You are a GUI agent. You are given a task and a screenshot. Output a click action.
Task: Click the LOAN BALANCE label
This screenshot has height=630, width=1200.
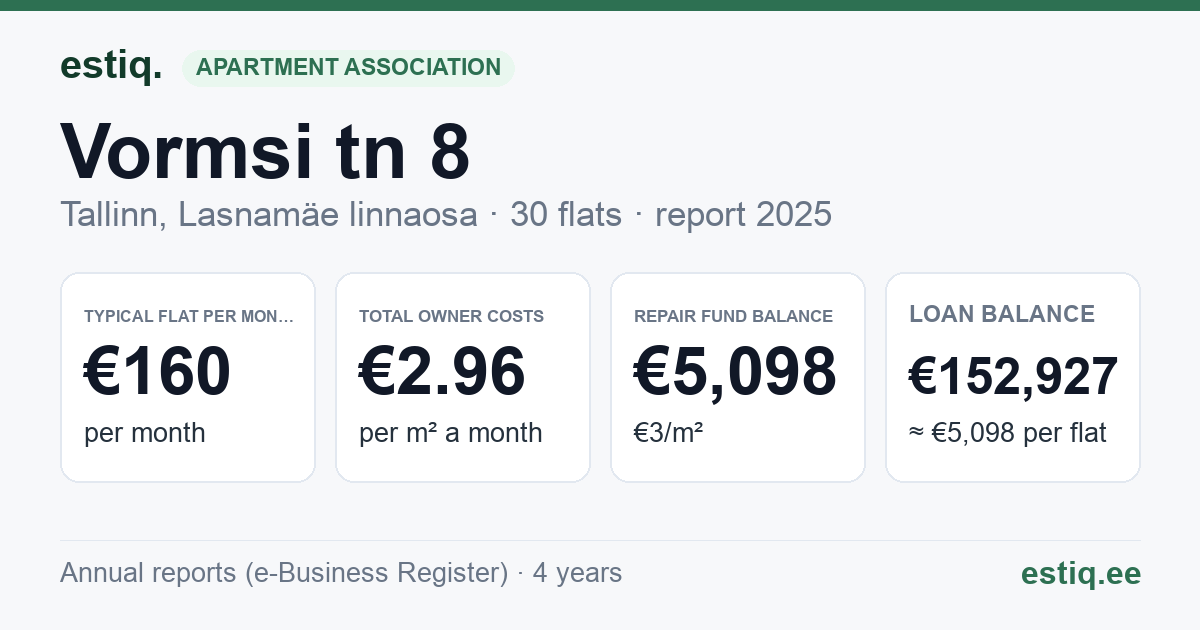coord(1002,314)
